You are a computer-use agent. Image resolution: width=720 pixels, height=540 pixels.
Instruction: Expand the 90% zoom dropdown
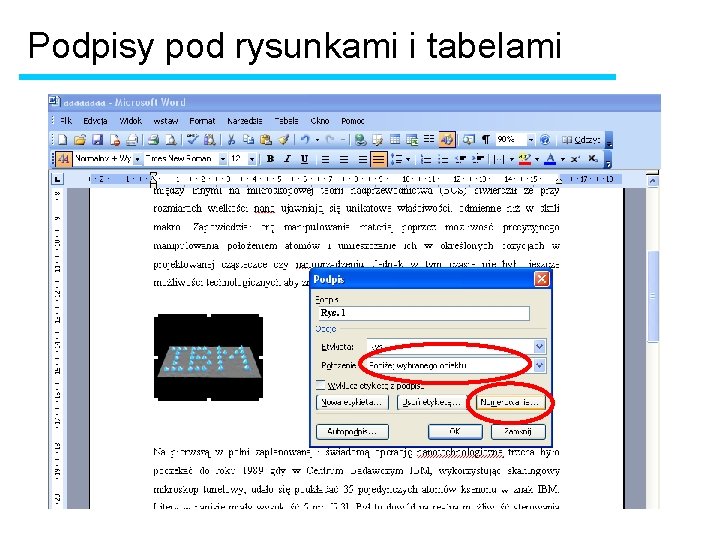tap(530, 140)
